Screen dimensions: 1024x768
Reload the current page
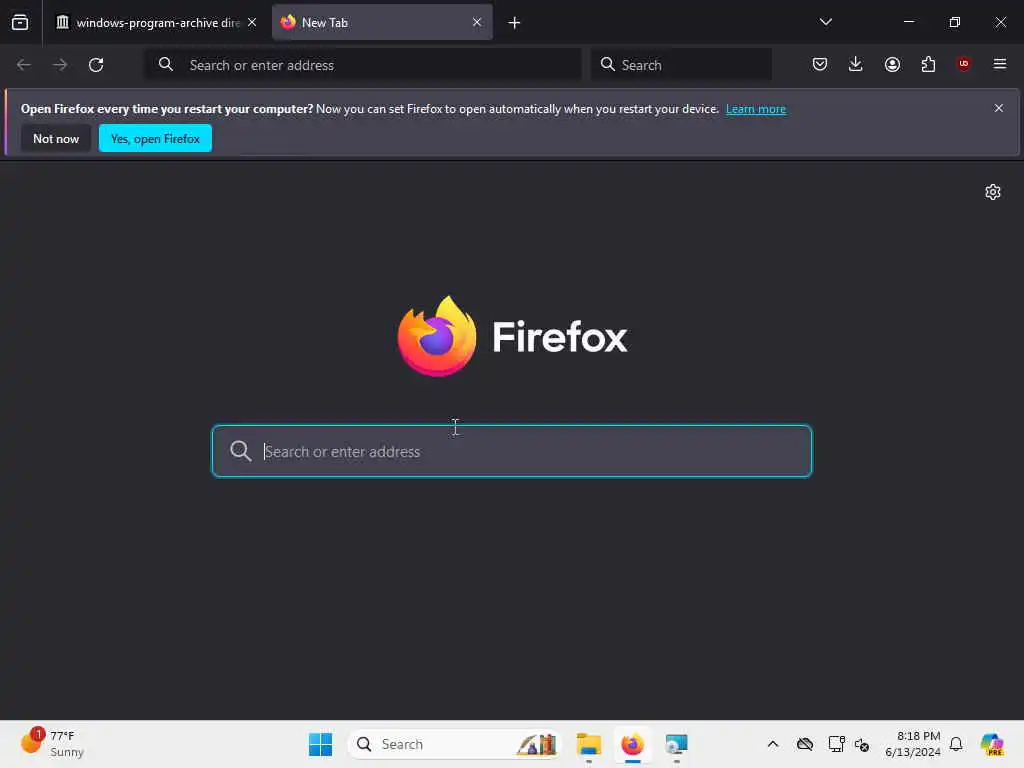point(96,65)
